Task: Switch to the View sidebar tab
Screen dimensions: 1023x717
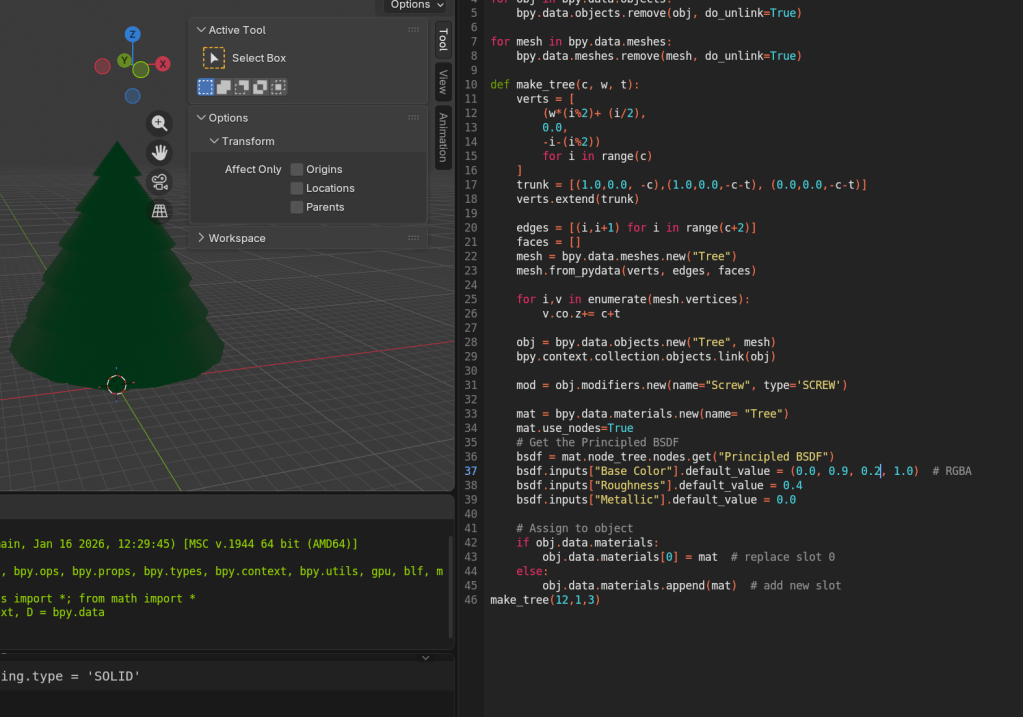Action: point(443,81)
